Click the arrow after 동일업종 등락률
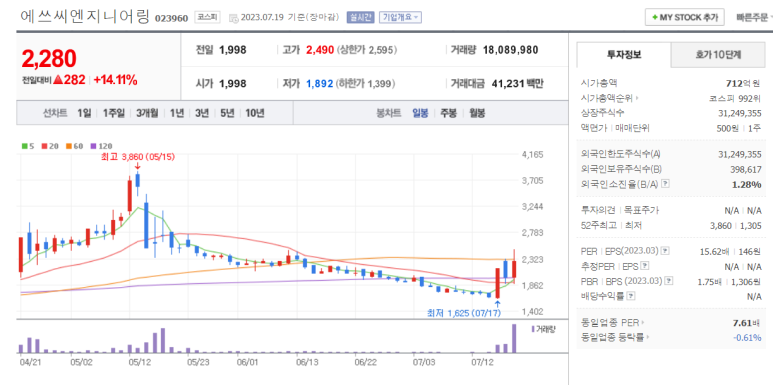The width and height of the screenshot is (773, 385). 647,338
